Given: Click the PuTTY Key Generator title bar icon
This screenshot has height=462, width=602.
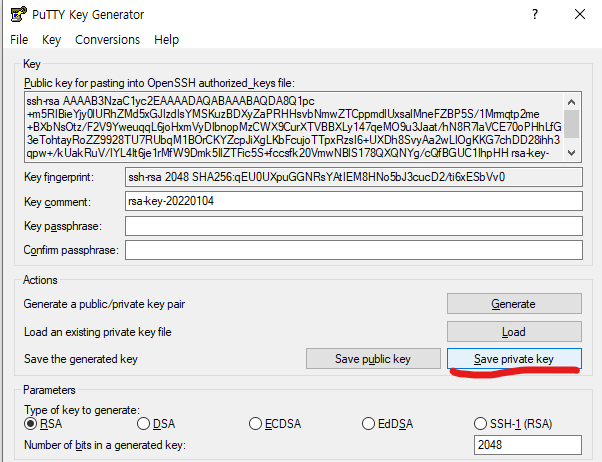Looking at the screenshot, I should point(18,14).
